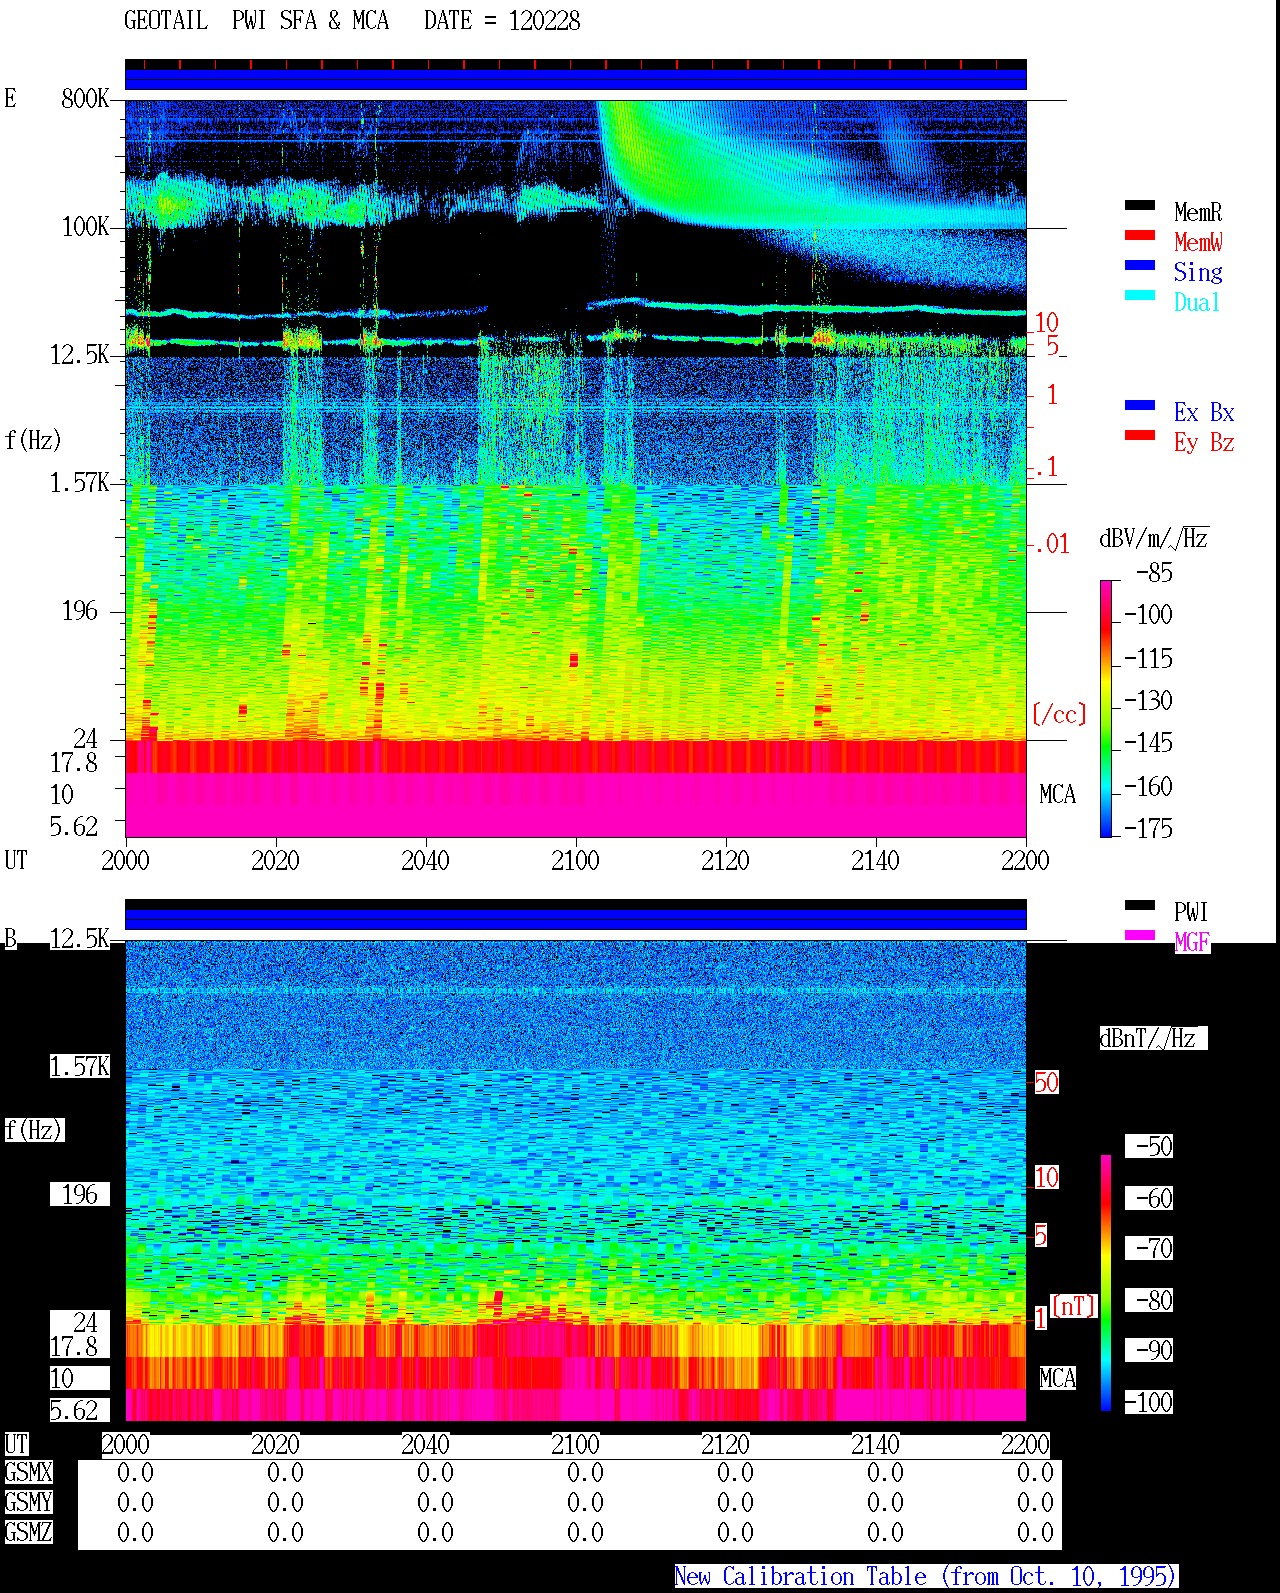Click the 'Ey Bz' legend label
The image size is (1280, 1593).
point(1204,442)
